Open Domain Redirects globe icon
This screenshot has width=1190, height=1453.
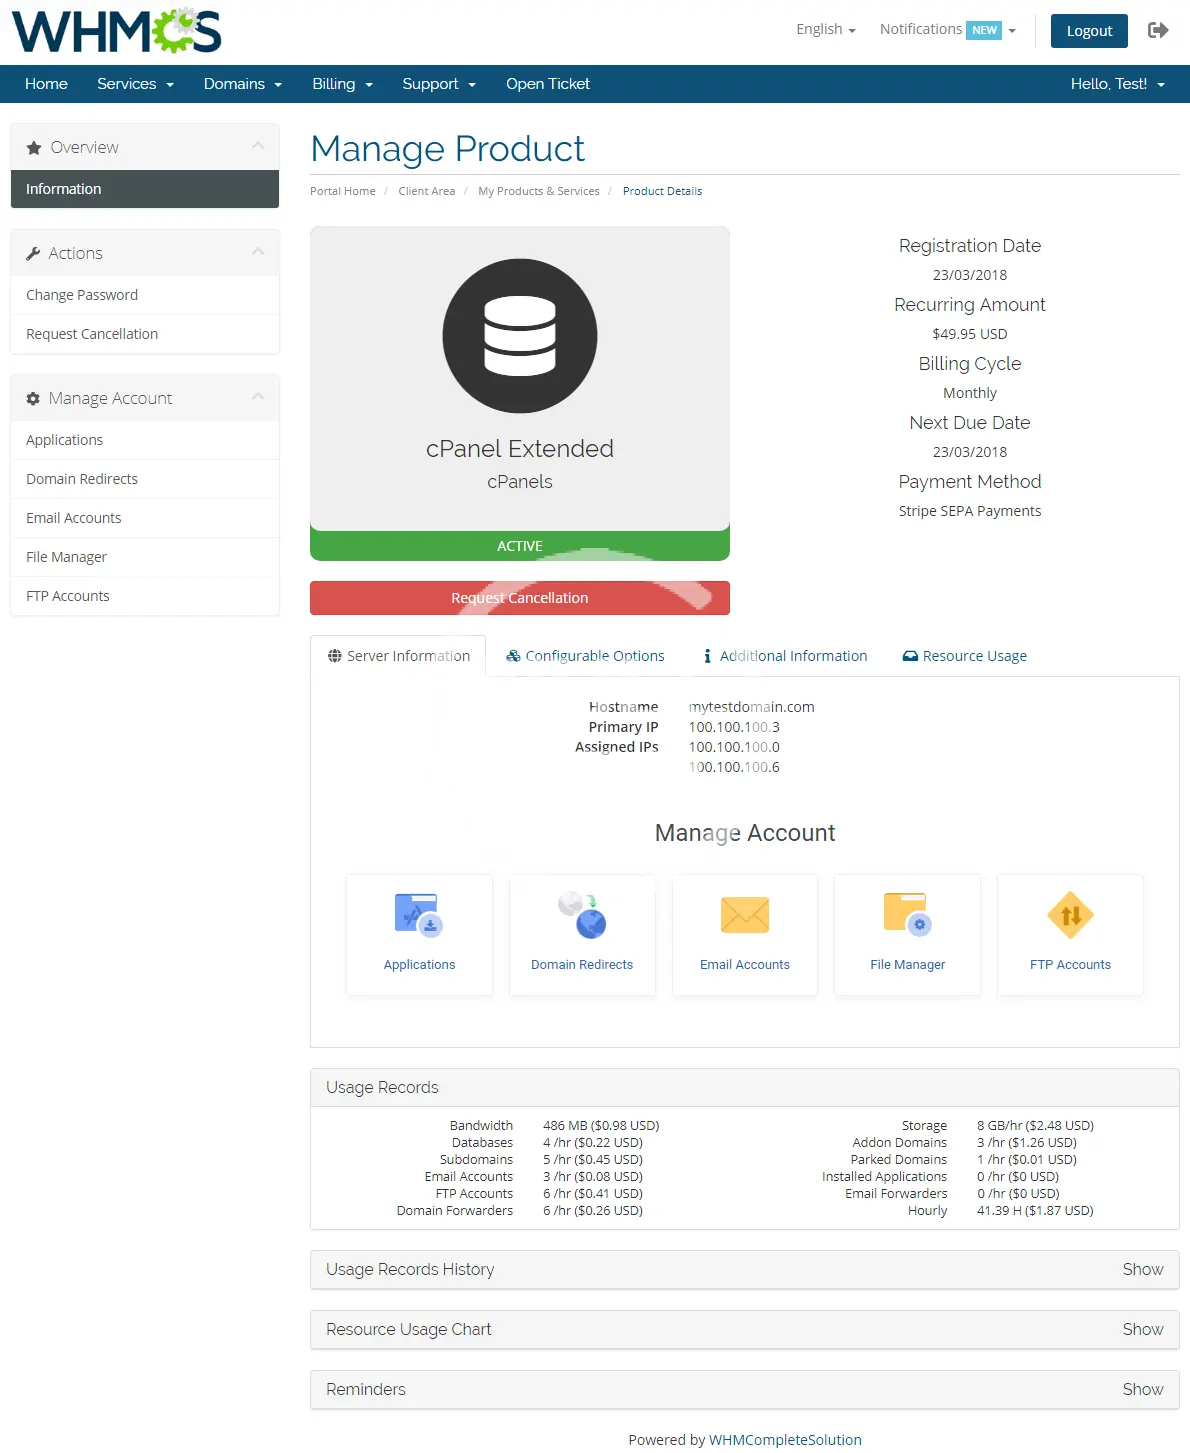[582, 914]
